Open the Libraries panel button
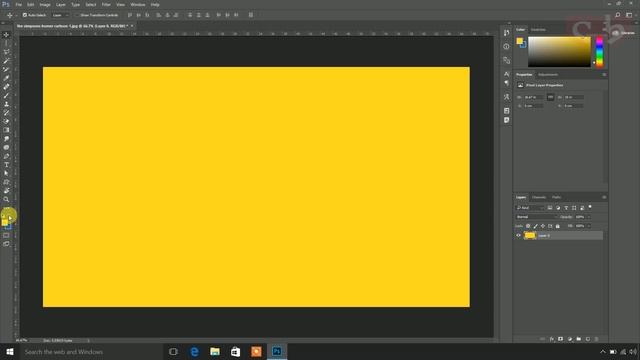 (624, 33)
